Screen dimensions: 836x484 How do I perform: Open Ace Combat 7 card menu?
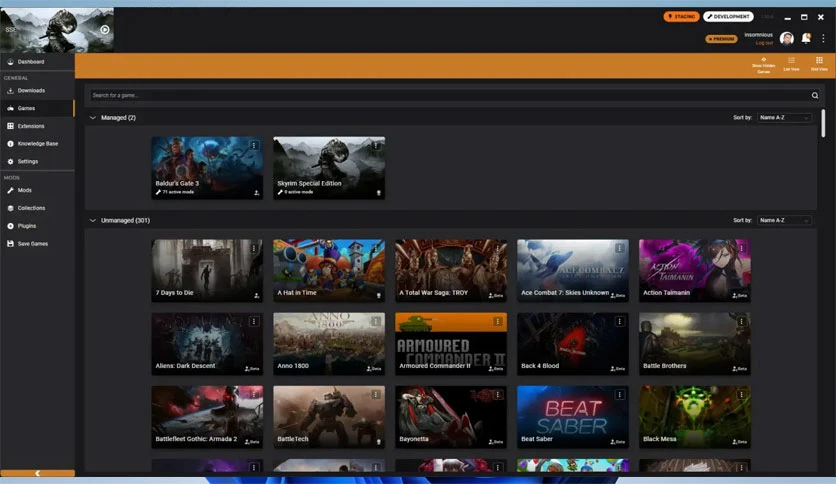[620, 248]
